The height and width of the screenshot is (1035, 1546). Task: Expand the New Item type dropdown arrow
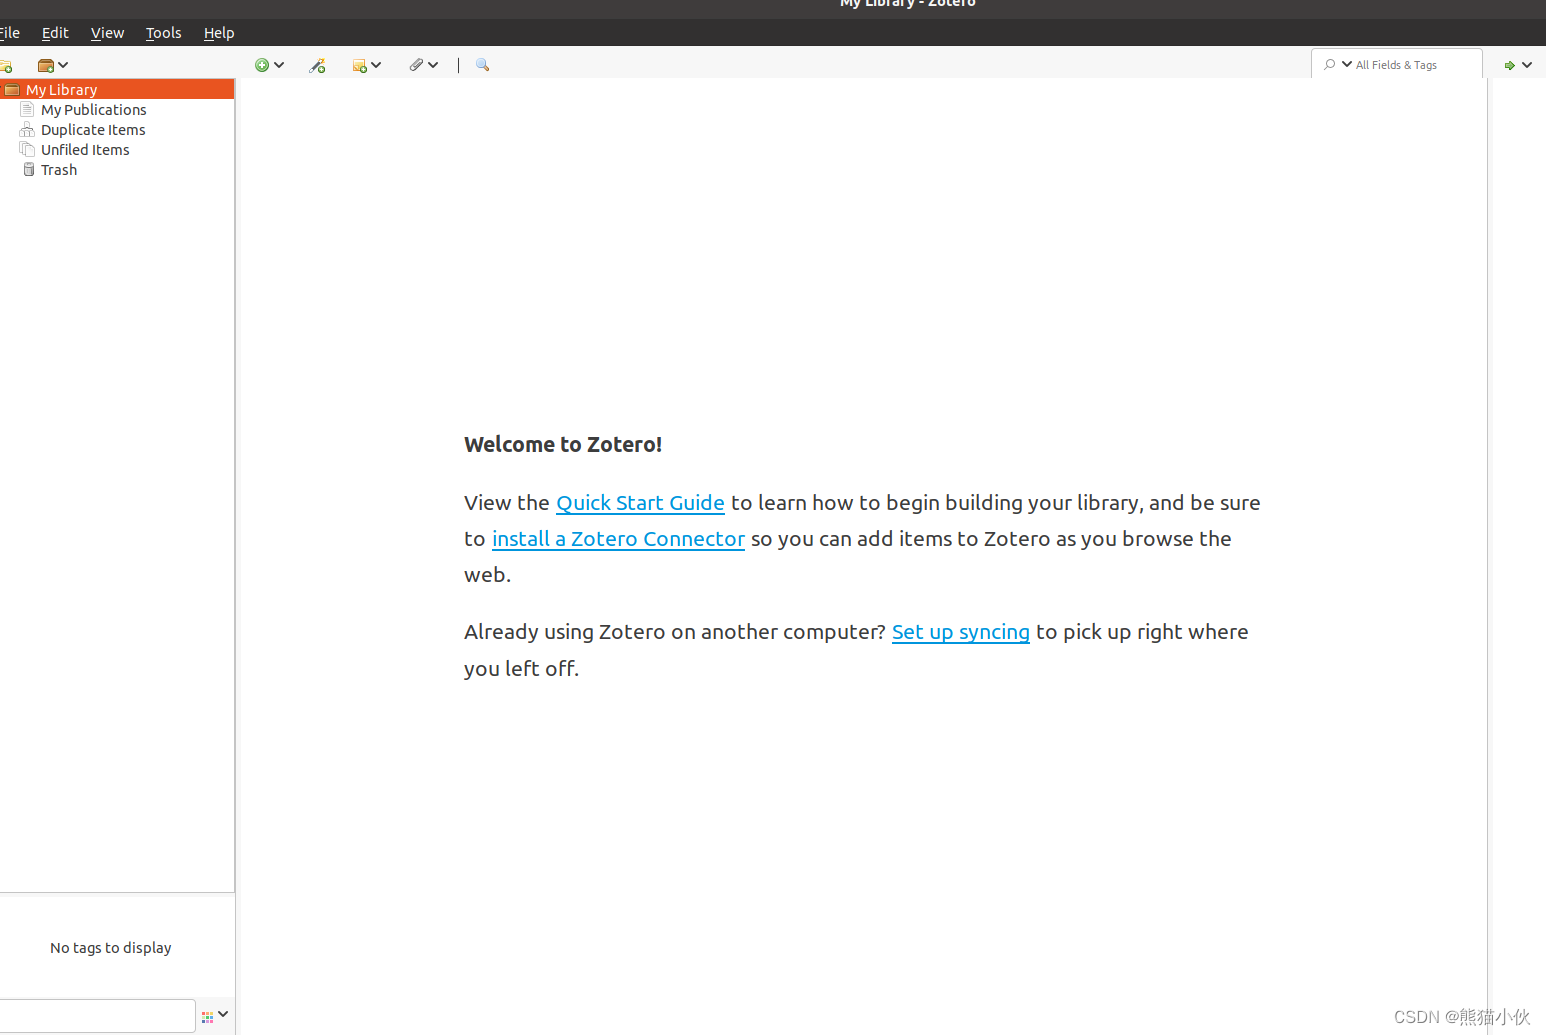(x=279, y=65)
